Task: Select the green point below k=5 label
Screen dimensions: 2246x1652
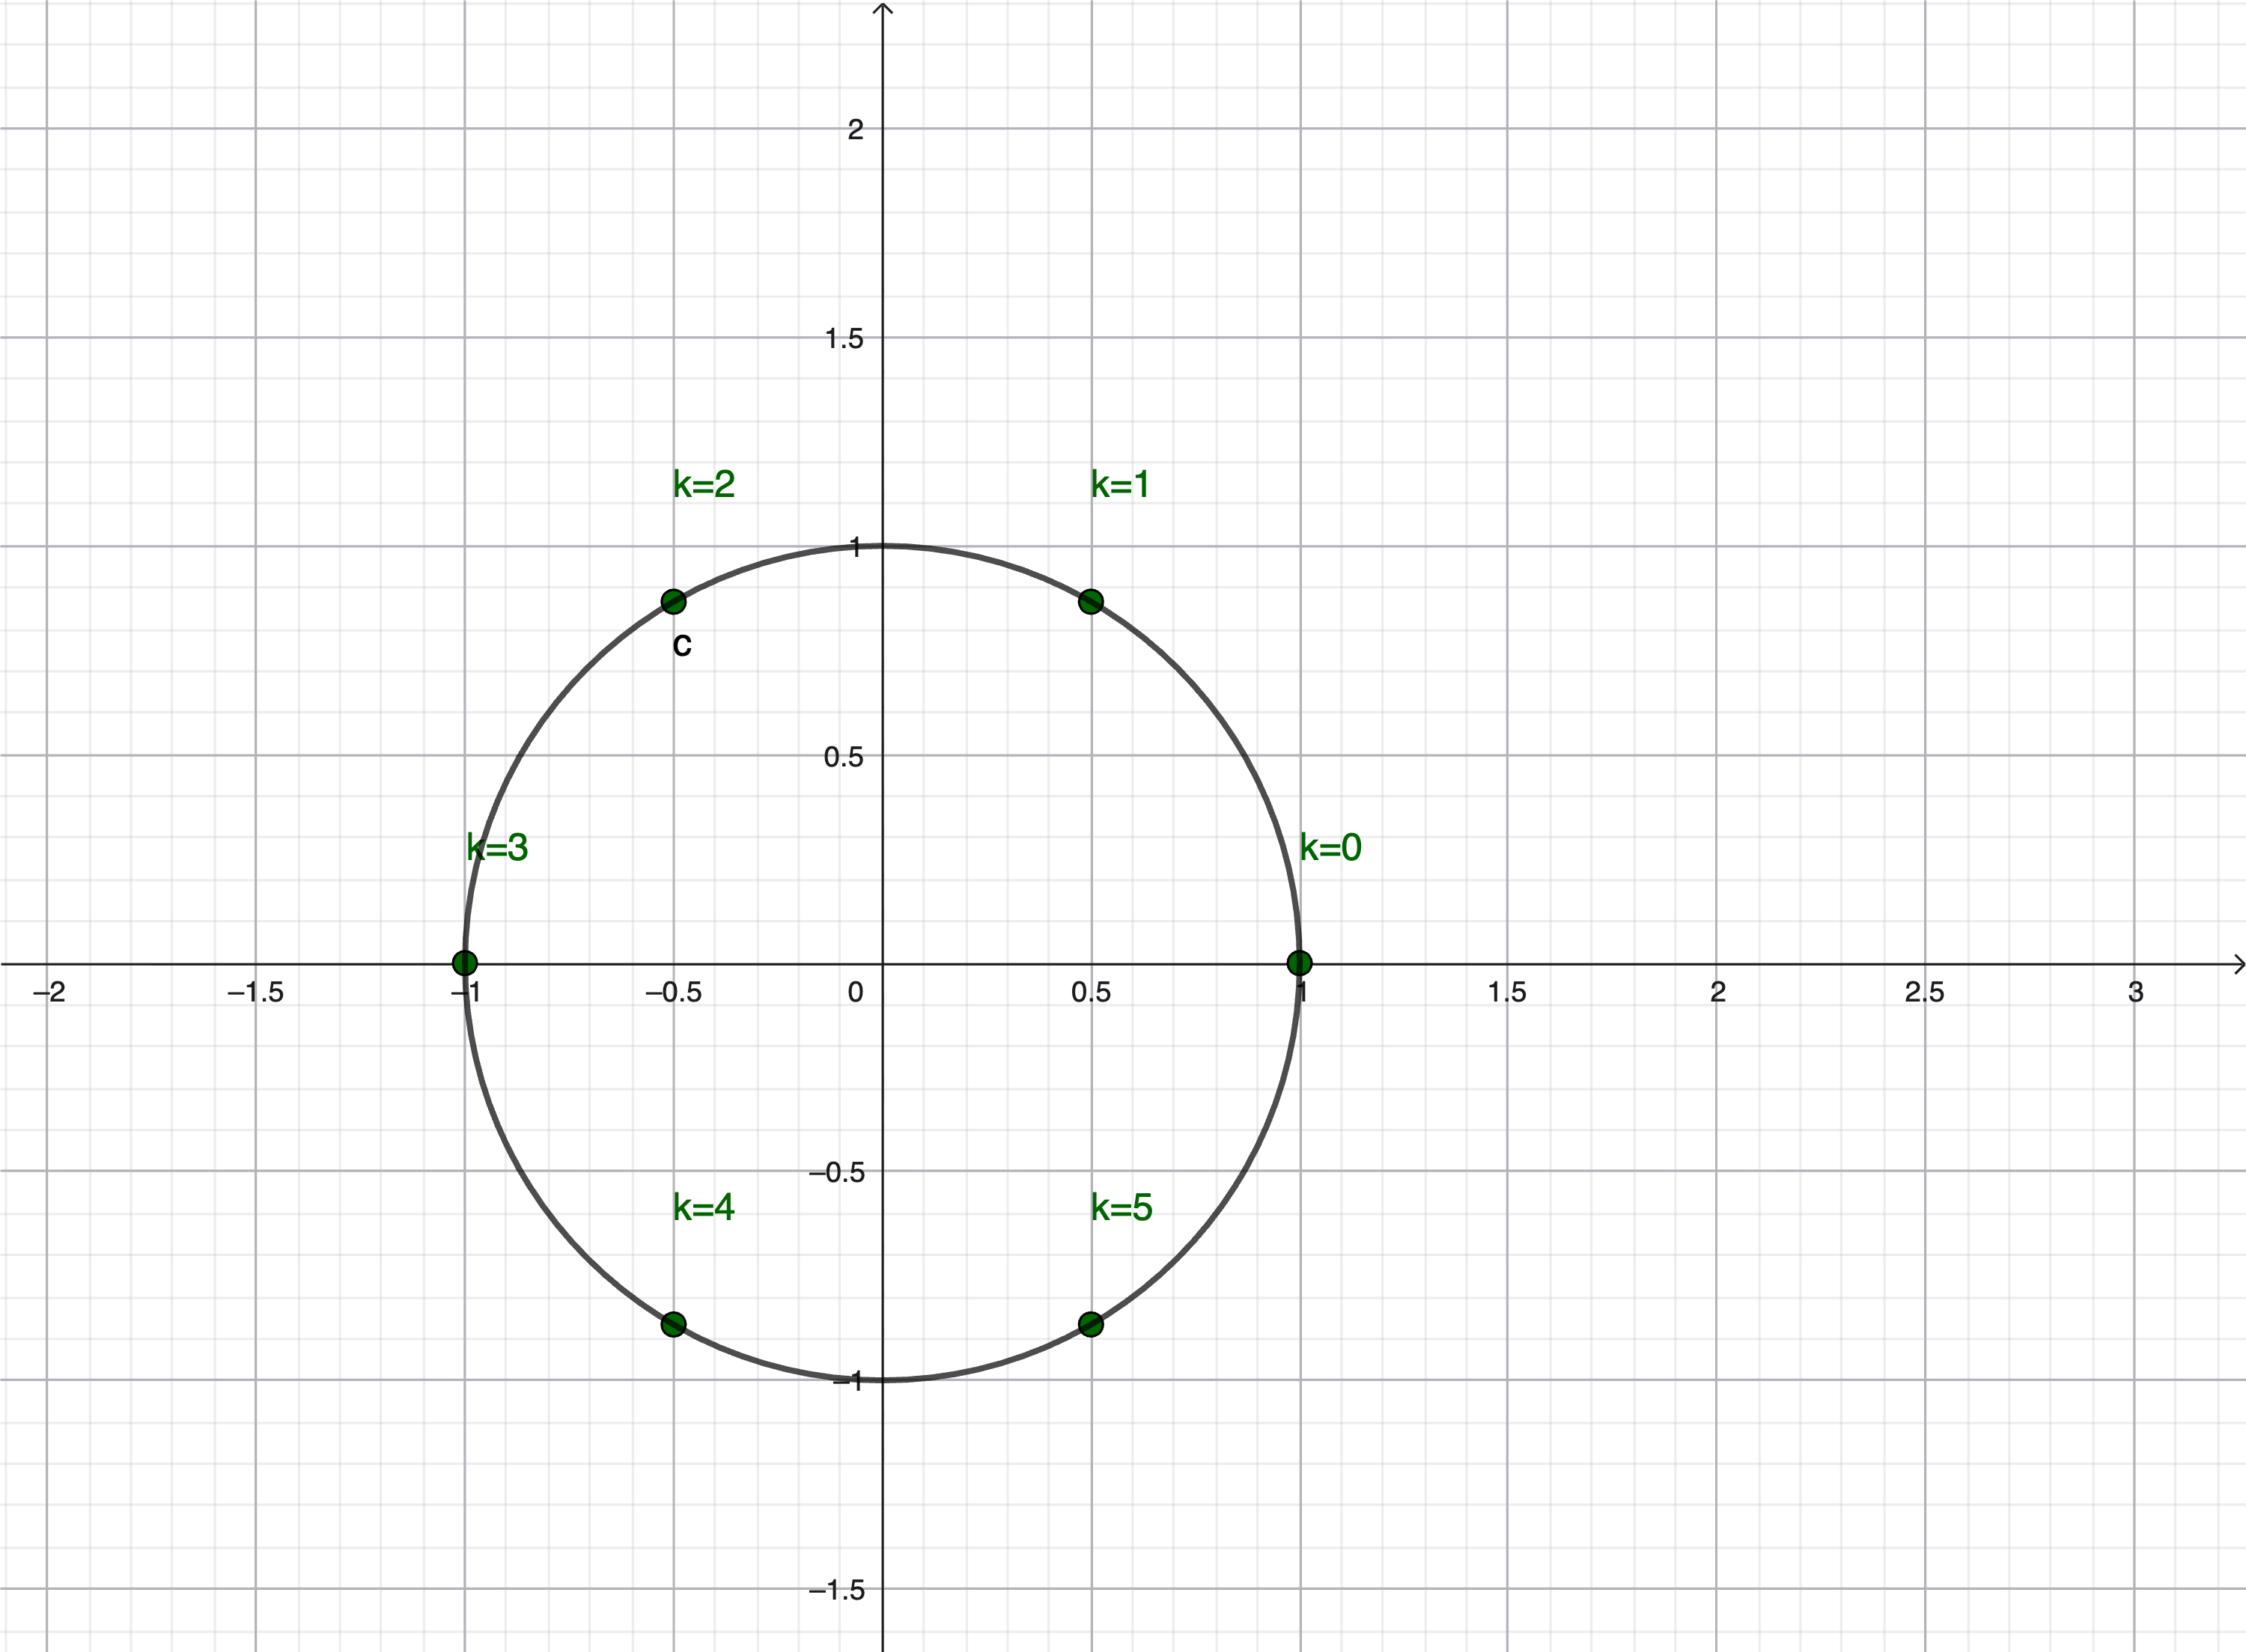Action: click(1091, 1324)
